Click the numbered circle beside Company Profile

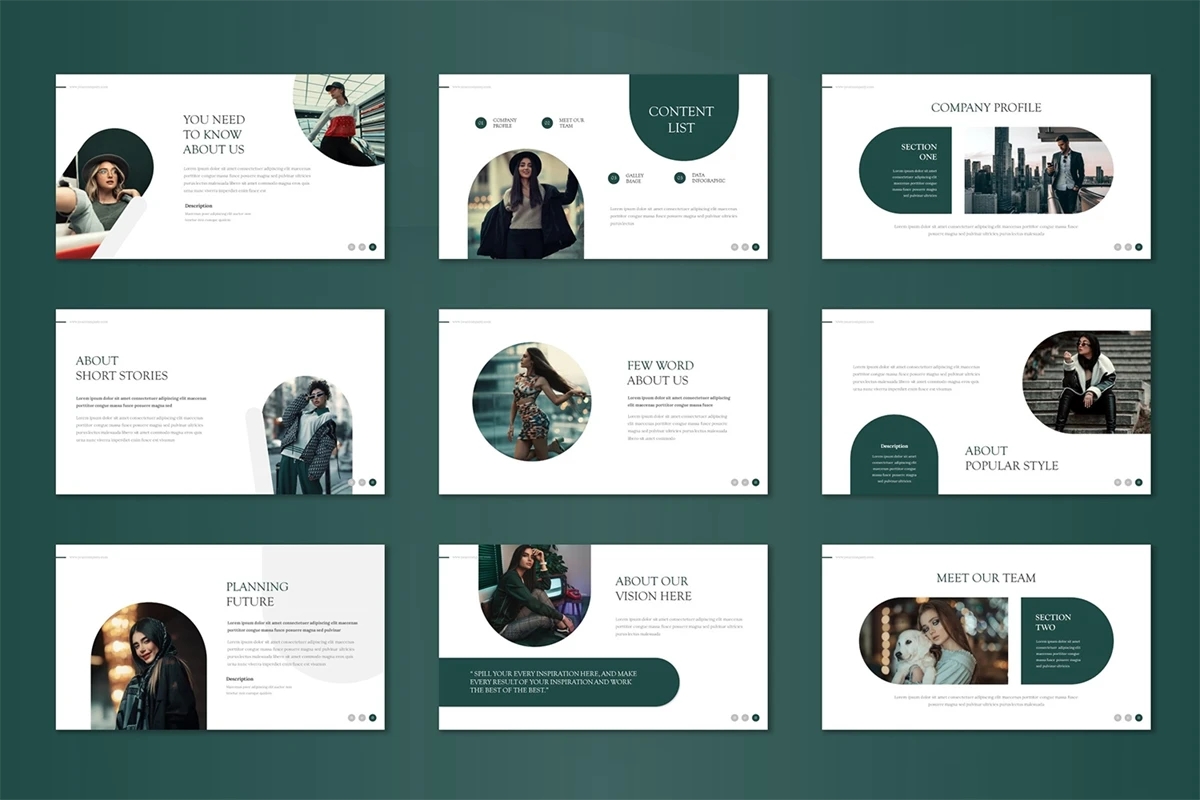click(481, 123)
